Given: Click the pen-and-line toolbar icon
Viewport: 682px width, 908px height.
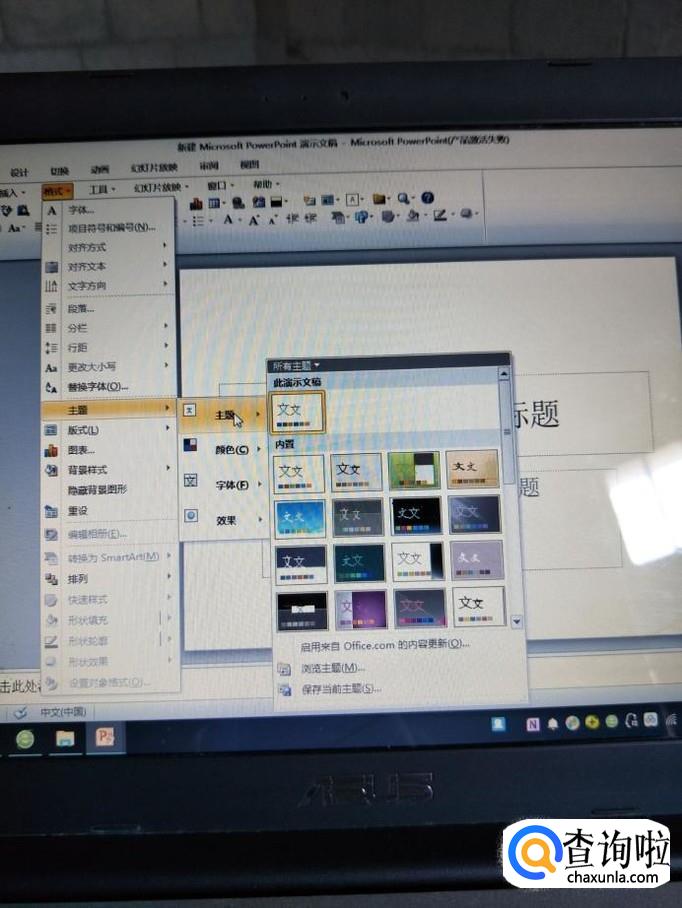Looking at the screenshot, I should (x=440, y=215).
